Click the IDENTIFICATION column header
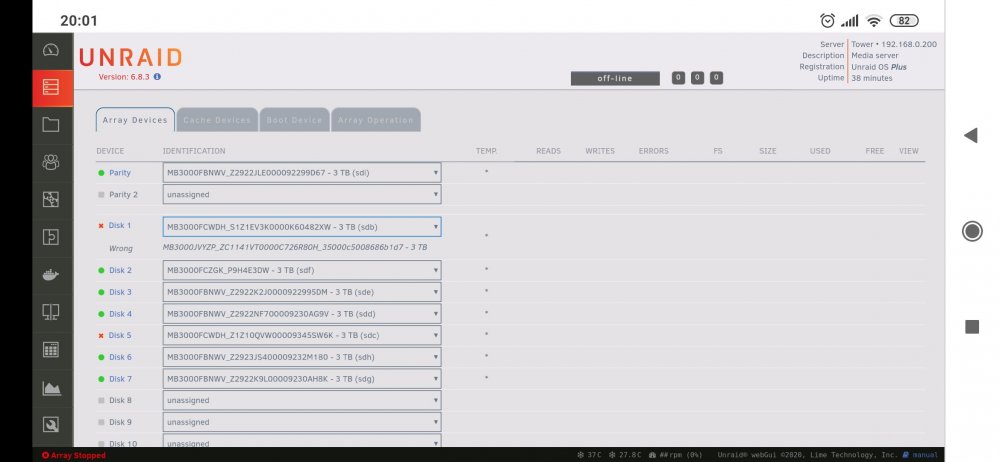Screen dimensions: 1000x462 pos(194,151)
